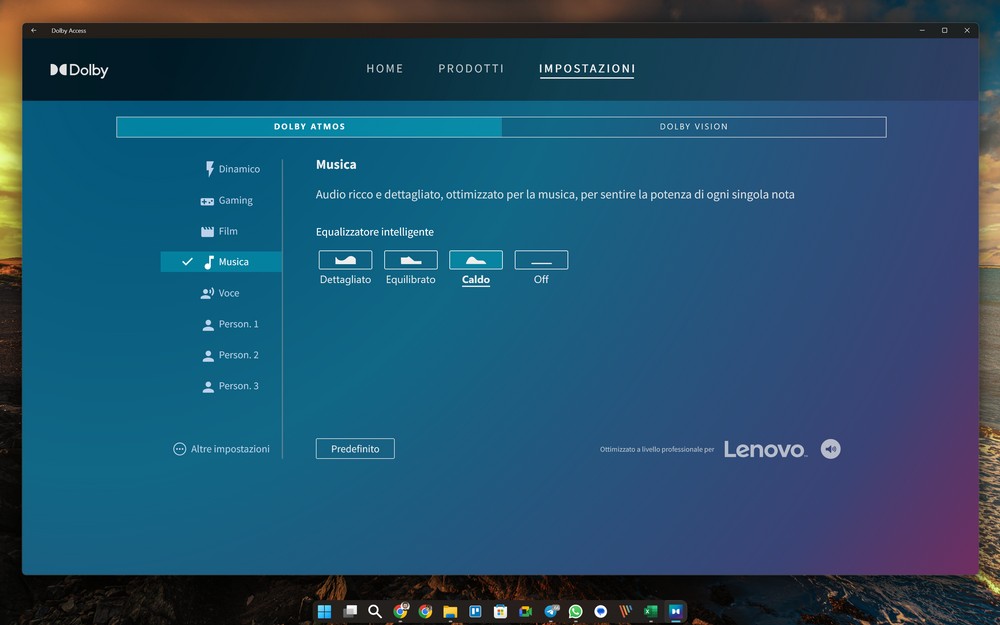1000x625 pixels.
Task: Click the Predefinito reset button
Action: coord(355,449)
